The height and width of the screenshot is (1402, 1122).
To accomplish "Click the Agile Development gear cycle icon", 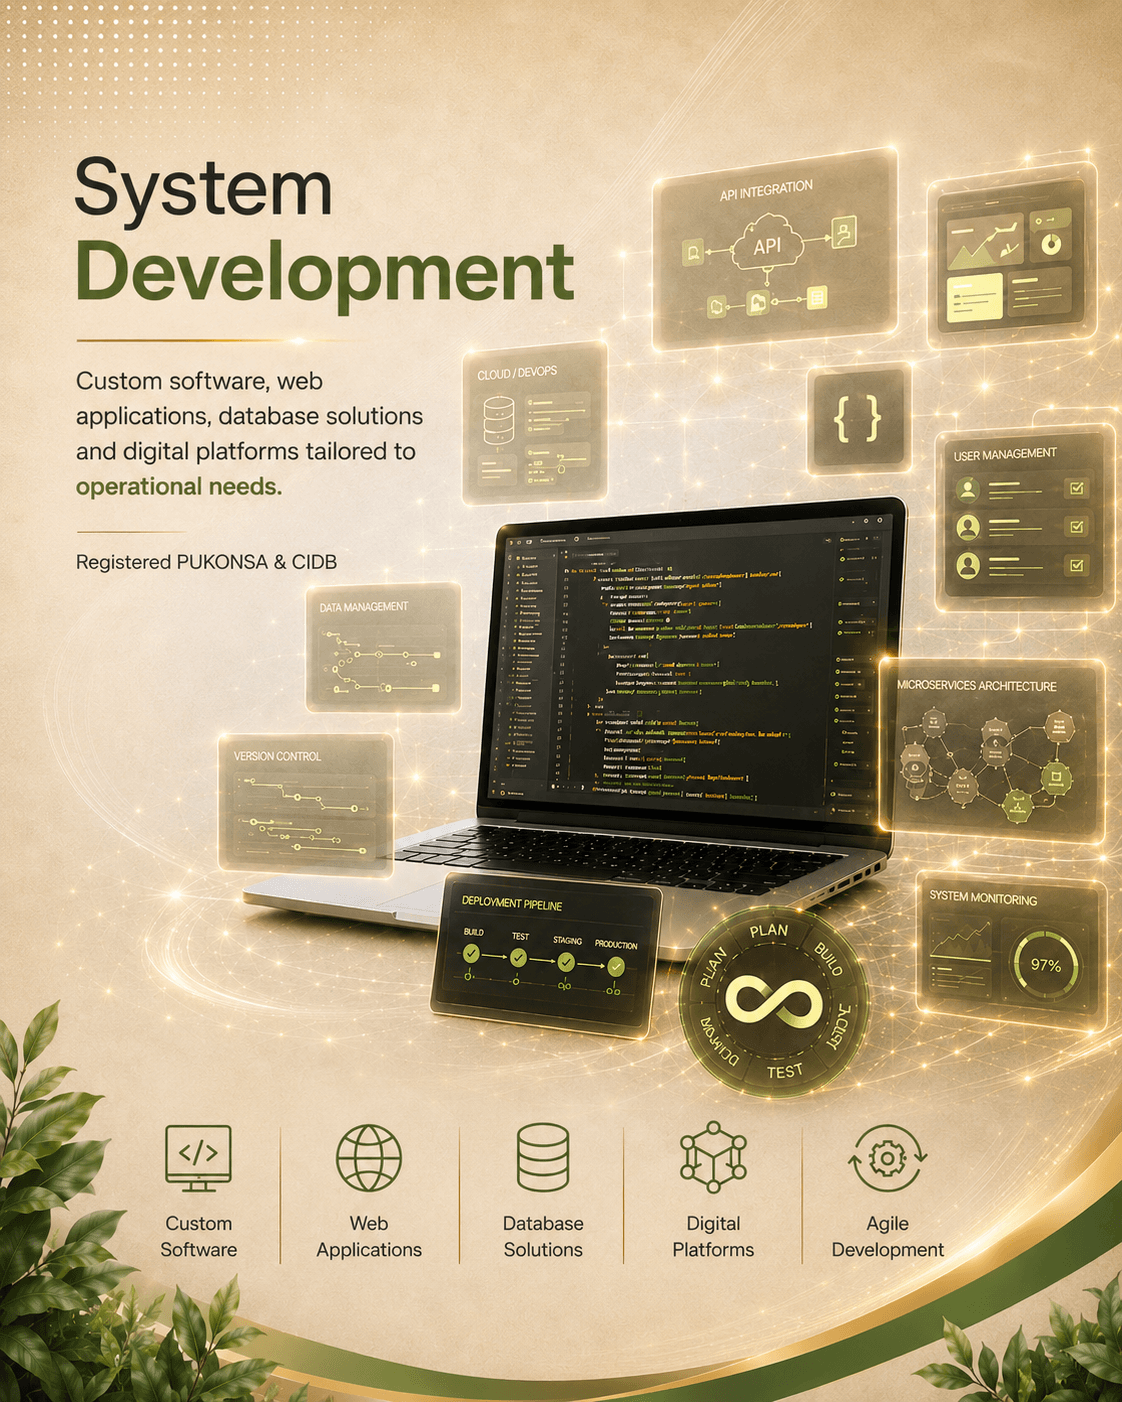I will click(x=887, y=1158).
